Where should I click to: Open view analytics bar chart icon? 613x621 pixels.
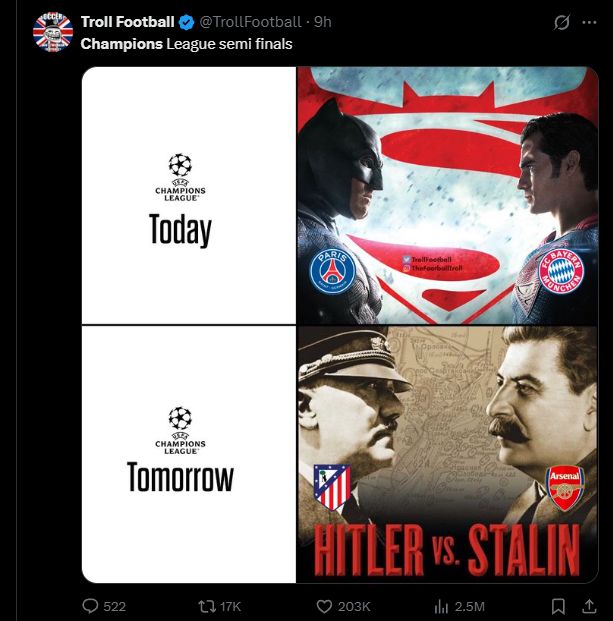440,606
